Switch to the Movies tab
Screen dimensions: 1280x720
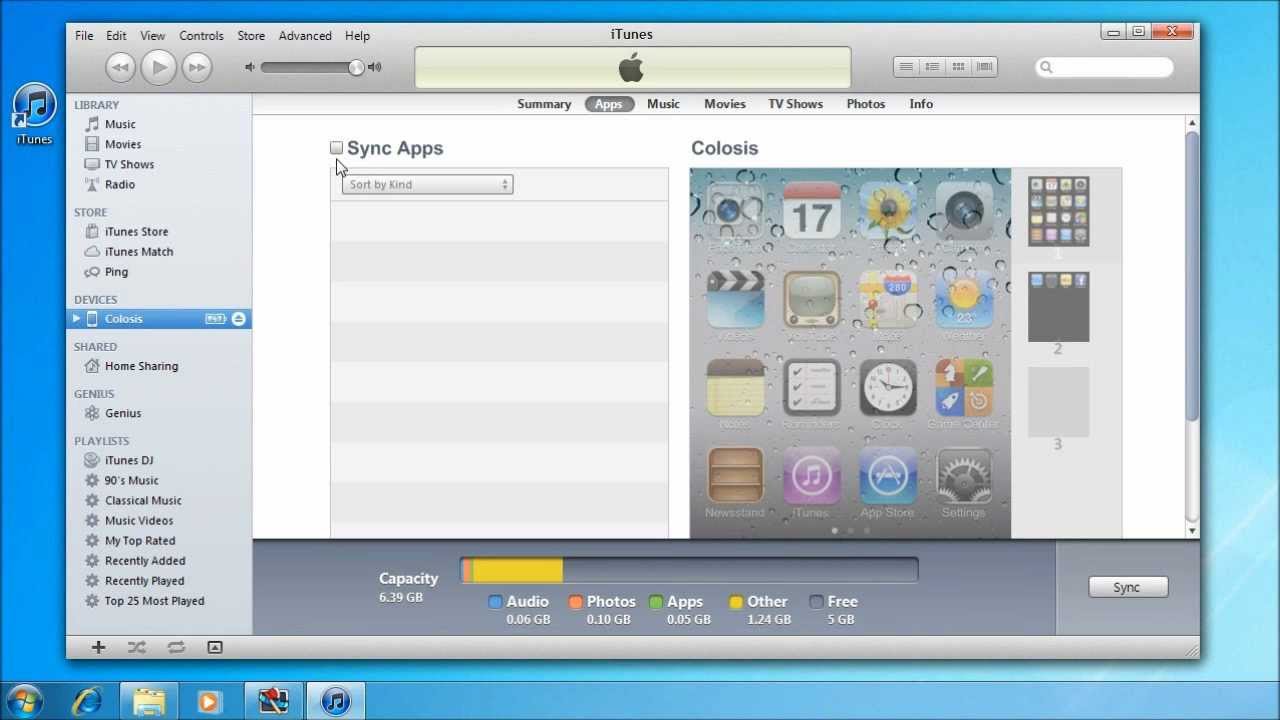[725, 104]
